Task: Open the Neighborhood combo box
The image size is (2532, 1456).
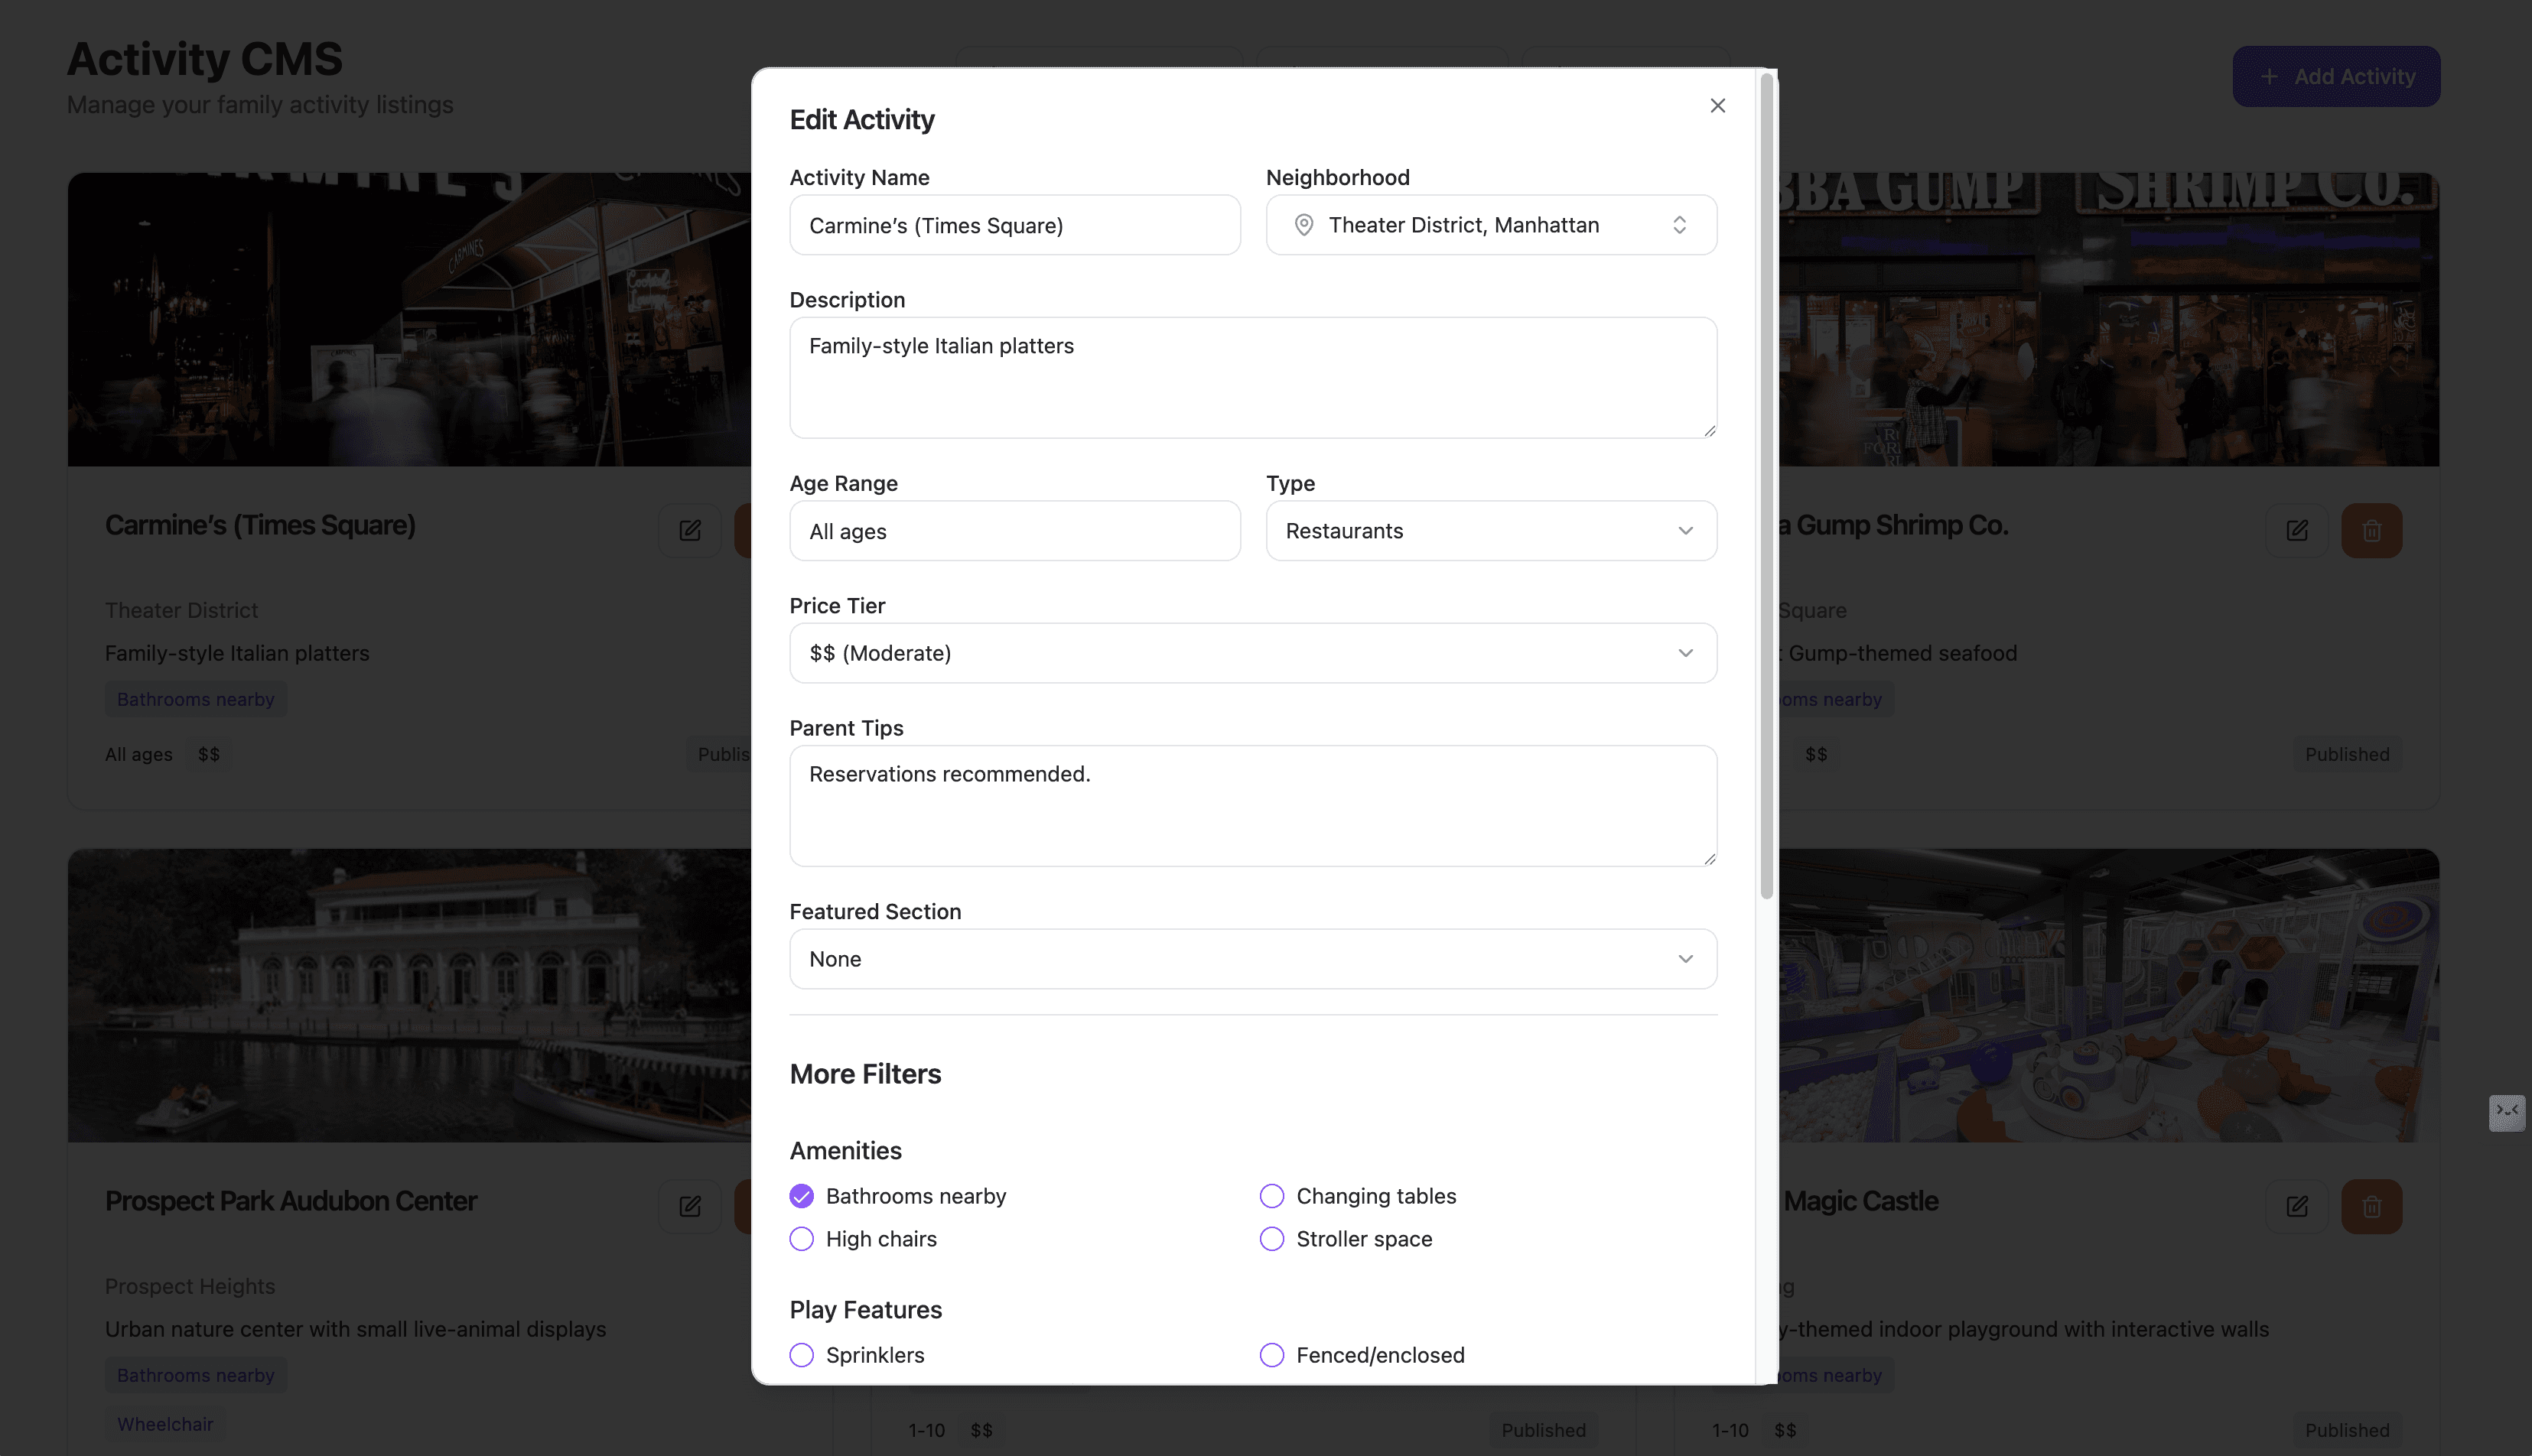Action: [x=1490, y=225]
